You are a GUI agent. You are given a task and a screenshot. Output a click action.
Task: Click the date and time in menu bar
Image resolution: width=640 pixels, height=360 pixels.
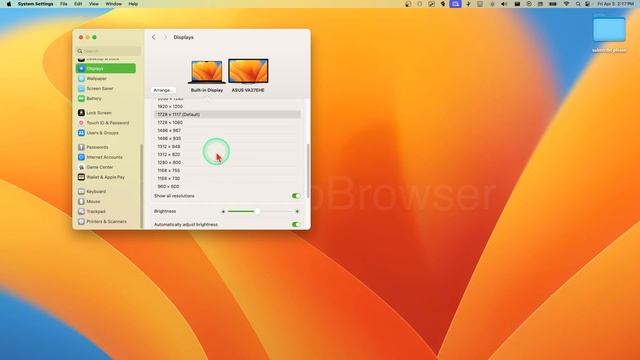pyautogui.click(x=616, y=4)
